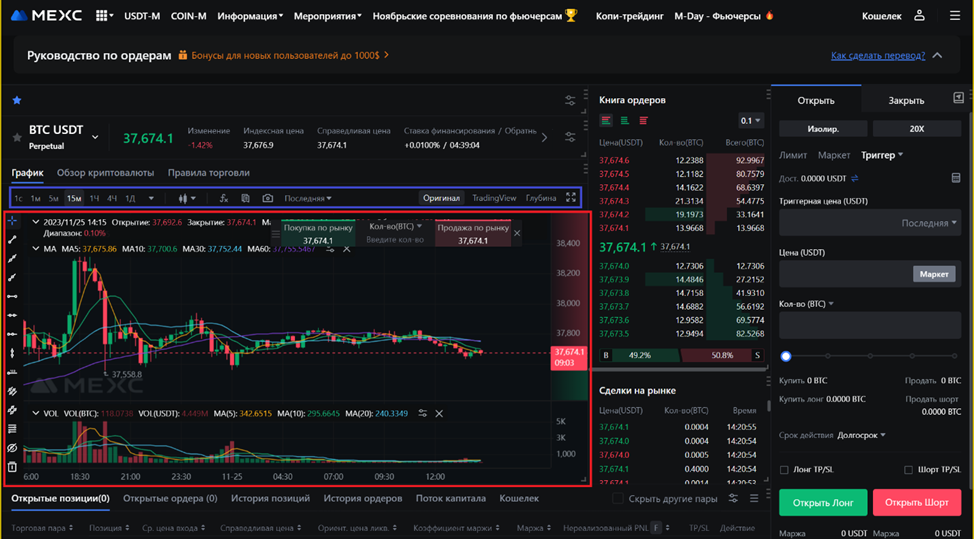Image resolution: width=974 pixels, height=539 pixels.
Task: Click the apps grid icon next to the MEXC logo
Action: pyautogui.click(x=103, y=16)
